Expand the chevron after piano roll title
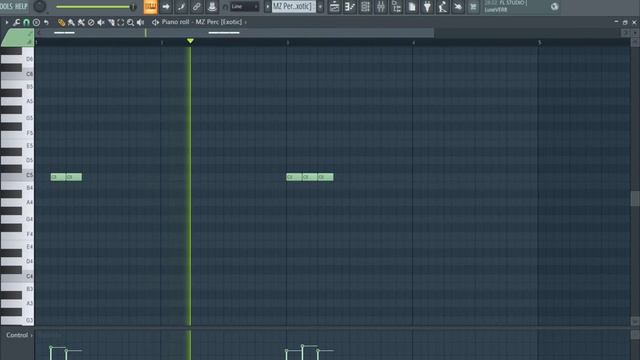This screenshot has height=360, width=640. pos(245,22)
